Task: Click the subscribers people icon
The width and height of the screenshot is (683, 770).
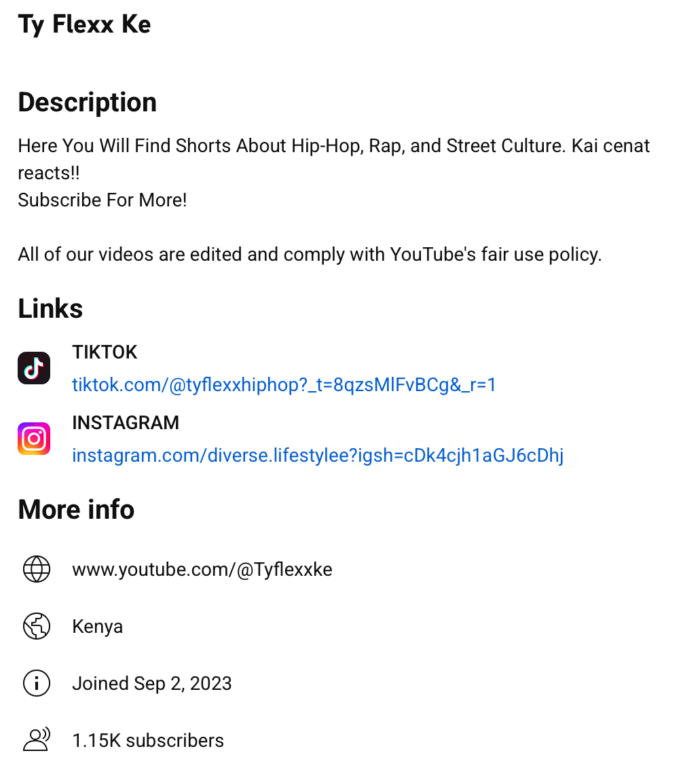Action: pos(36,741)
